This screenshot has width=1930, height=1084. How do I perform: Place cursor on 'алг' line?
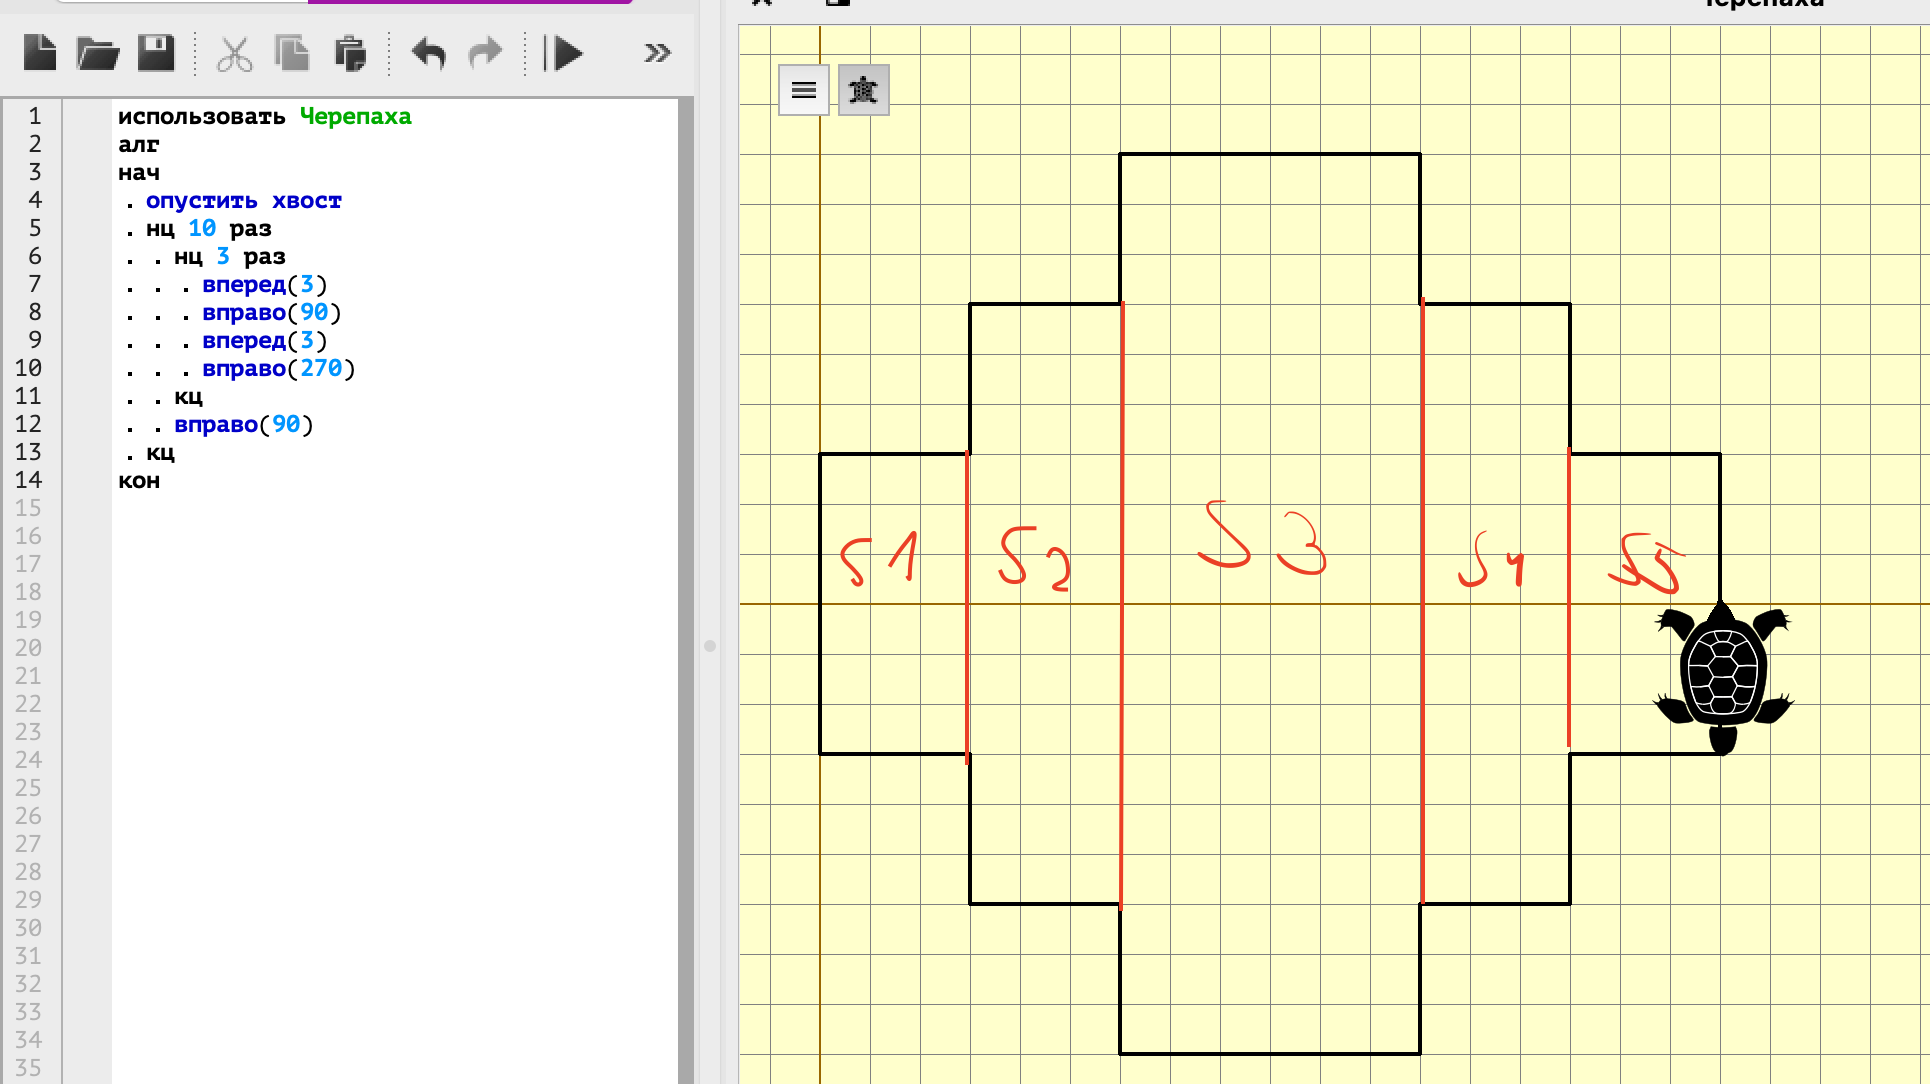pos(139,145)
